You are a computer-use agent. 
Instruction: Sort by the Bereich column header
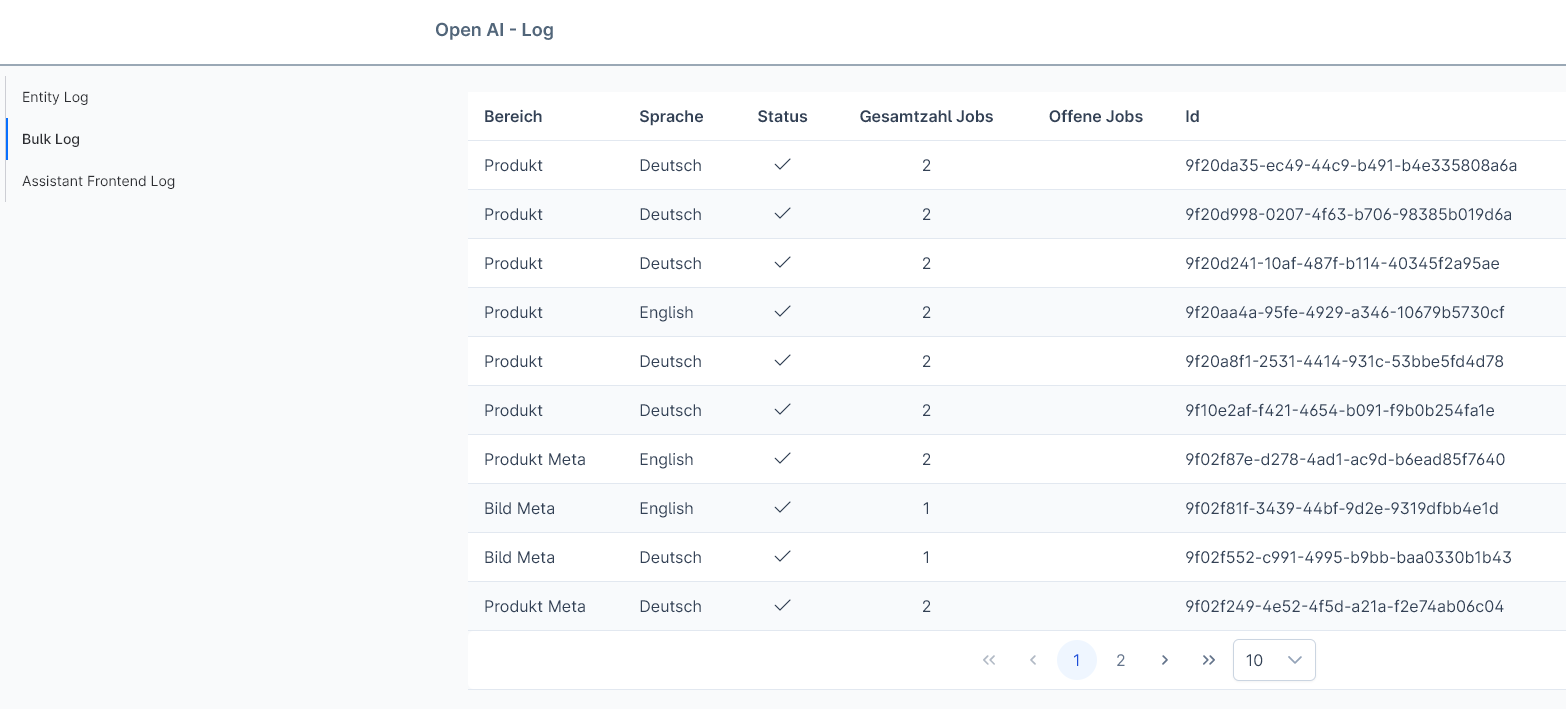(x=513, y=116)
